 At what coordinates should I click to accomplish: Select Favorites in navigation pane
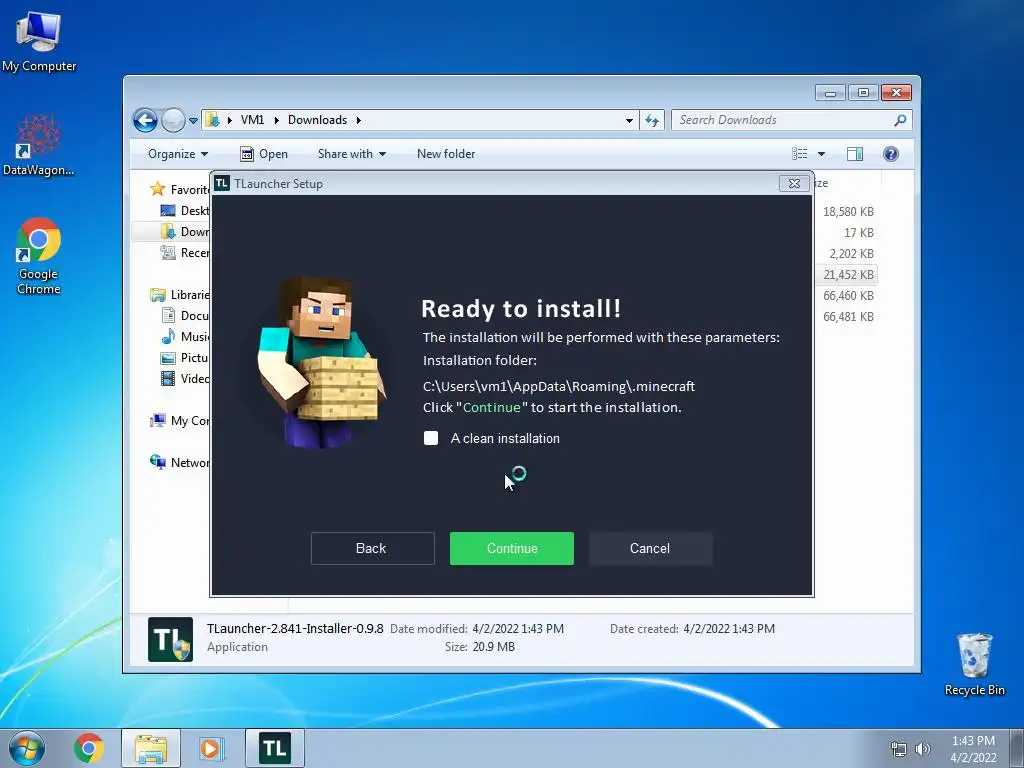pyautogui.click(x=180, y=189)
